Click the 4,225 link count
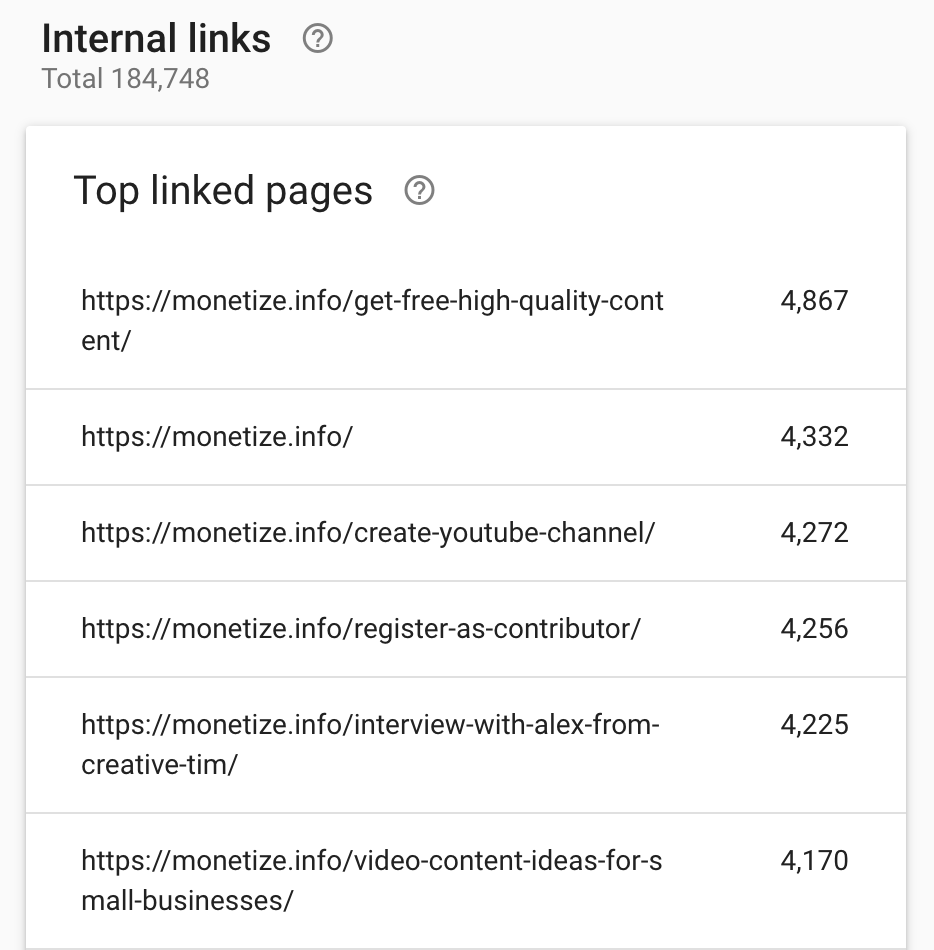 click(x=814, y=725)
